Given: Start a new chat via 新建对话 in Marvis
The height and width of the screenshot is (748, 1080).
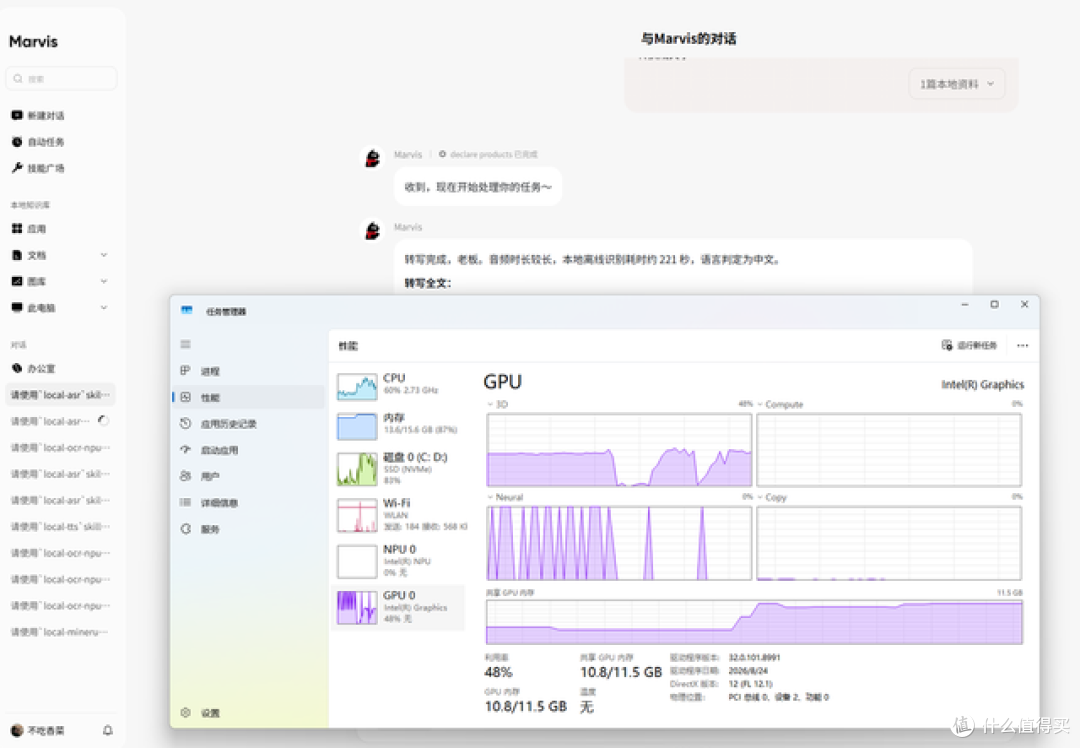Looking at the screenshot, I should 38,115.
